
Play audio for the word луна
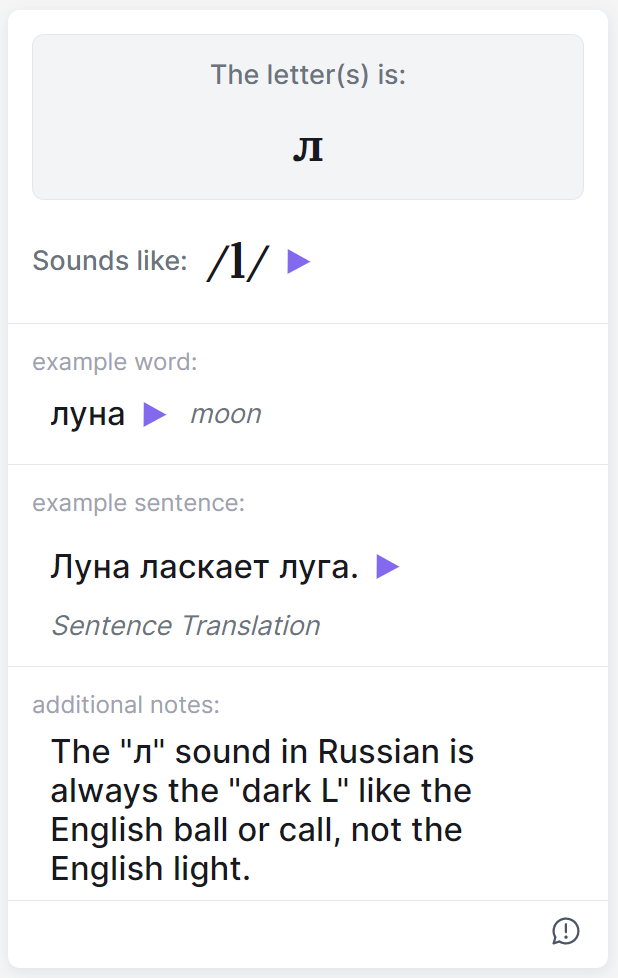[154, 415]
